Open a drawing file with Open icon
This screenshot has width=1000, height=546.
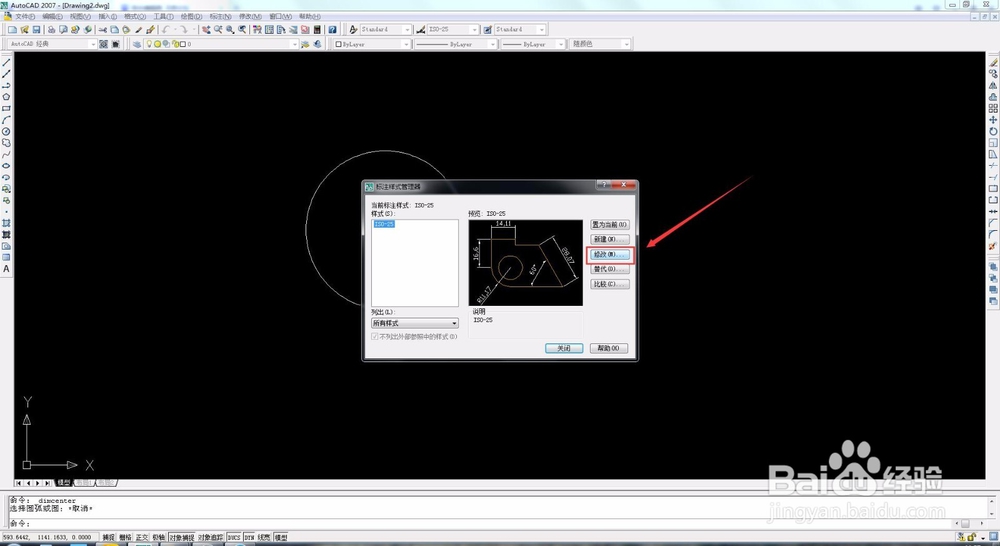[x=25, y=29]
